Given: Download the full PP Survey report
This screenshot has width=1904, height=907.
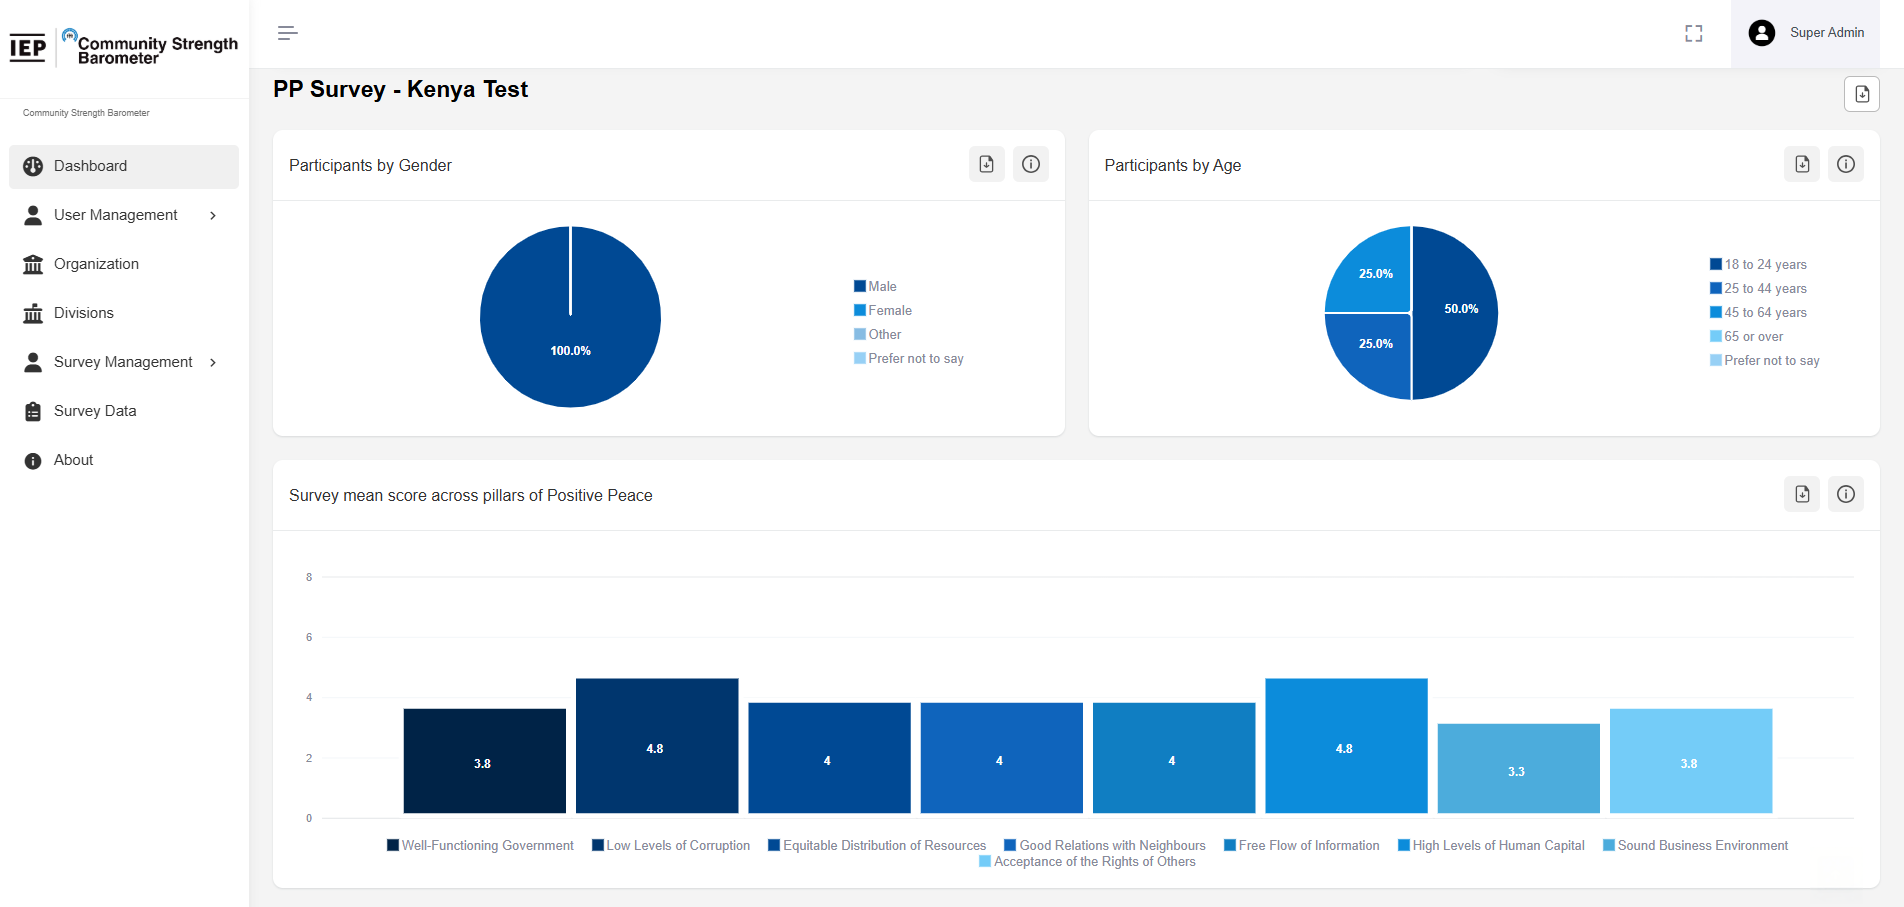Looking at the screenshot, I should pyautogui.click(x=1861, y=94).
